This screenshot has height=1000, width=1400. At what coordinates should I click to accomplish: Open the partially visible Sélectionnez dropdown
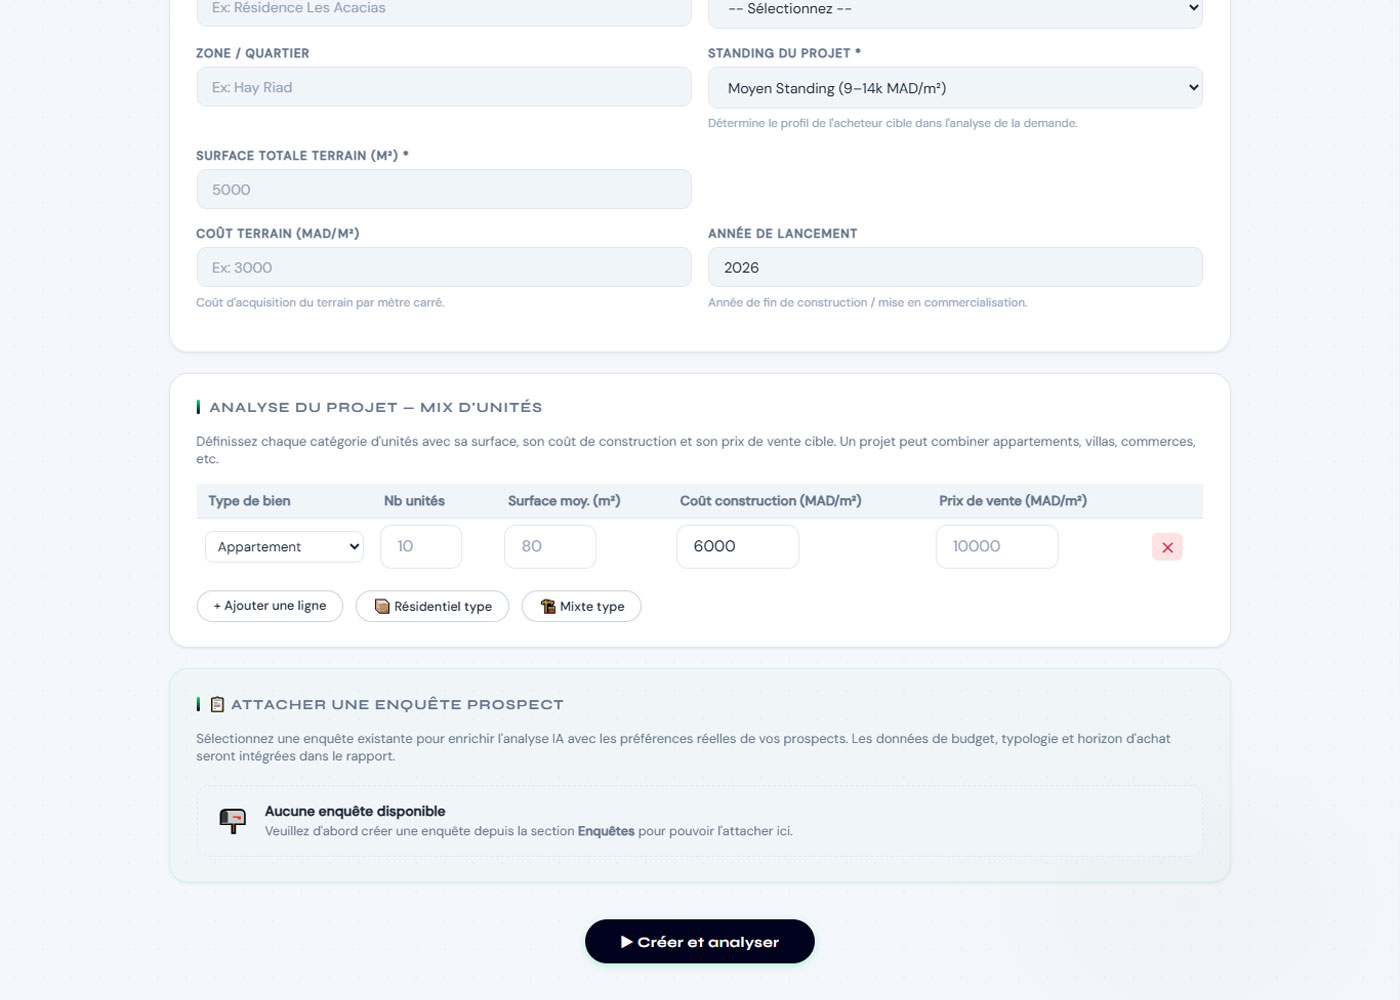point(955,10)
